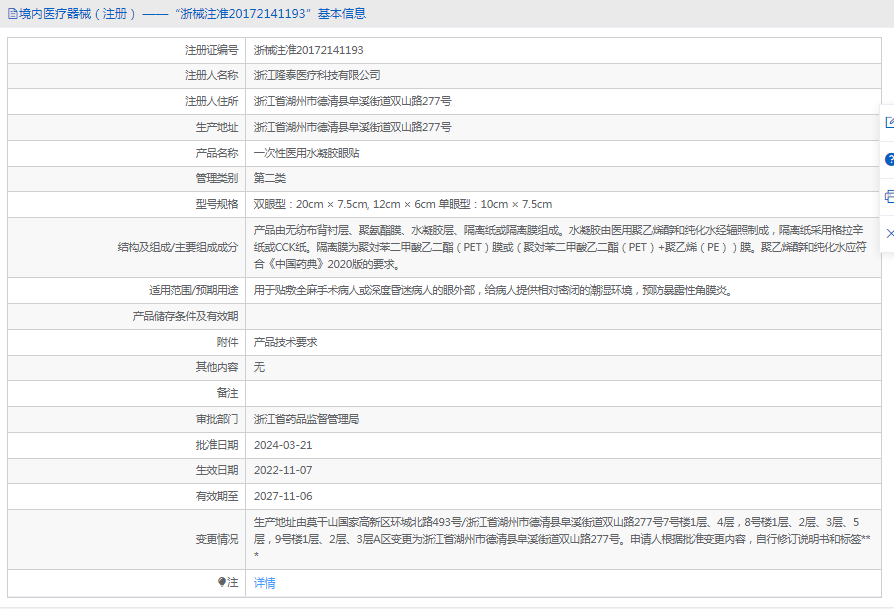Click the lightbulb icon next to 注
This screenshot has width=894, height=609.
coord(222,582)
